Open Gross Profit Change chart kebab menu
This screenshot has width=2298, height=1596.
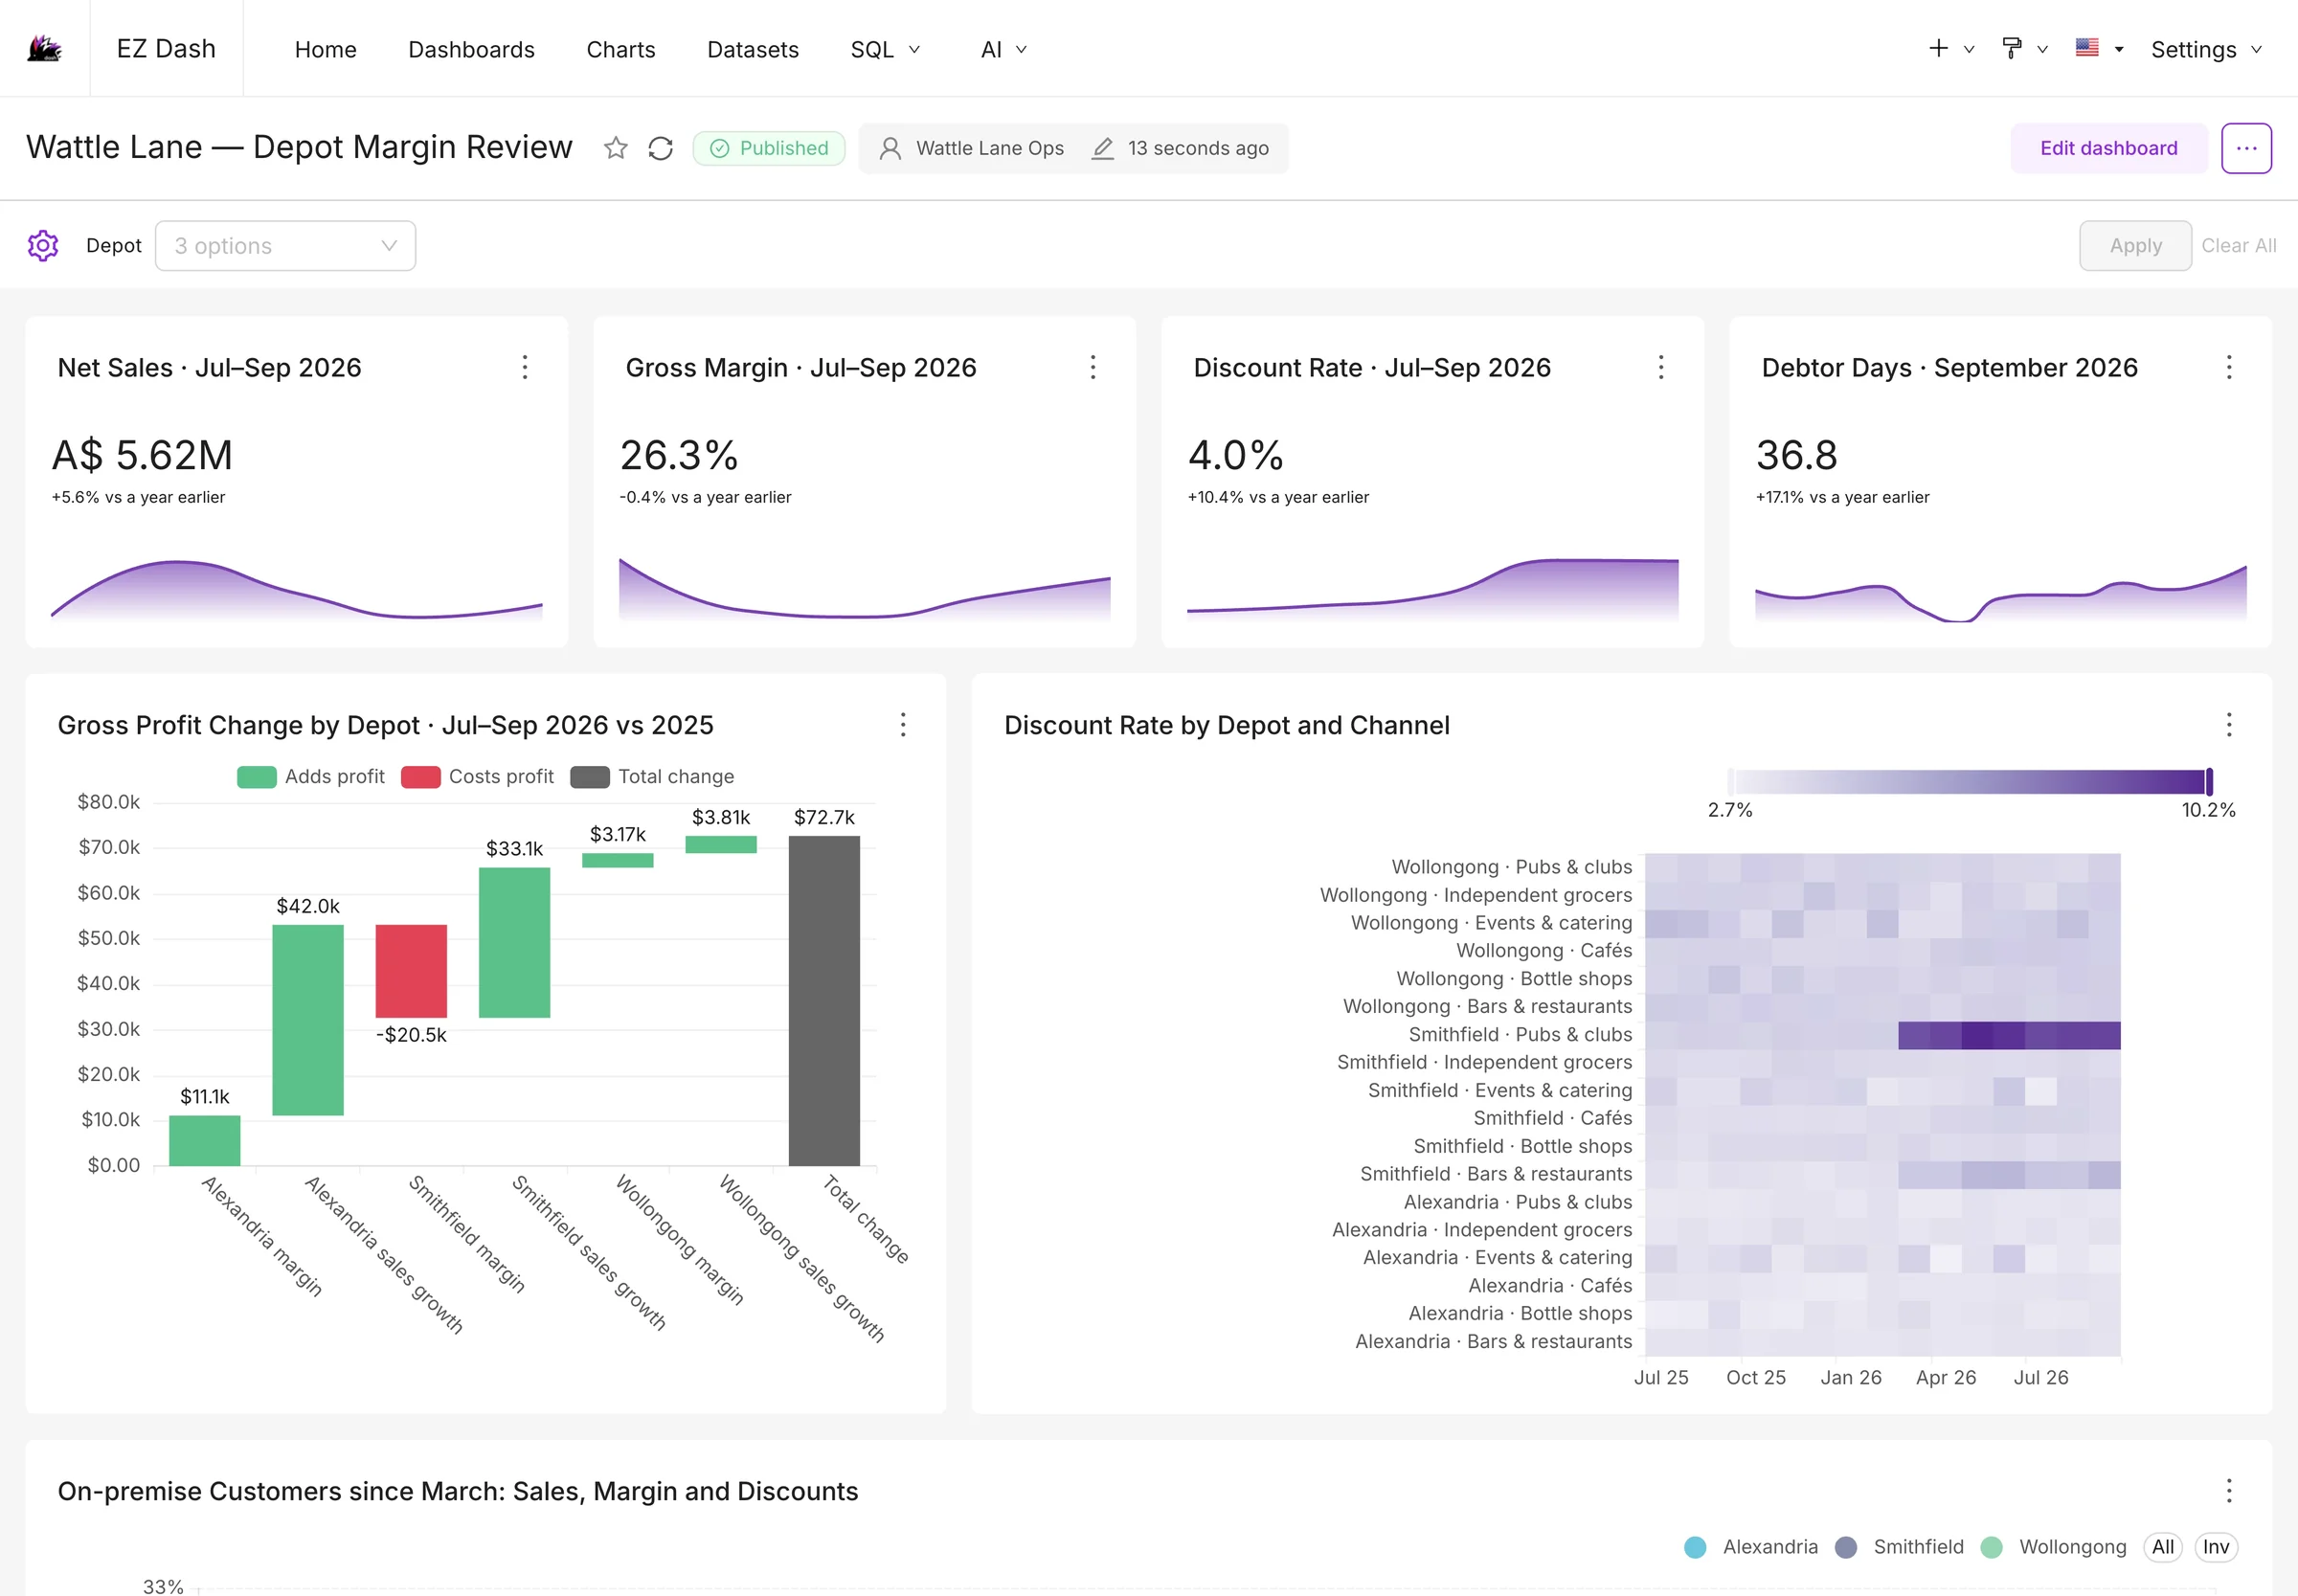(903, 724)
